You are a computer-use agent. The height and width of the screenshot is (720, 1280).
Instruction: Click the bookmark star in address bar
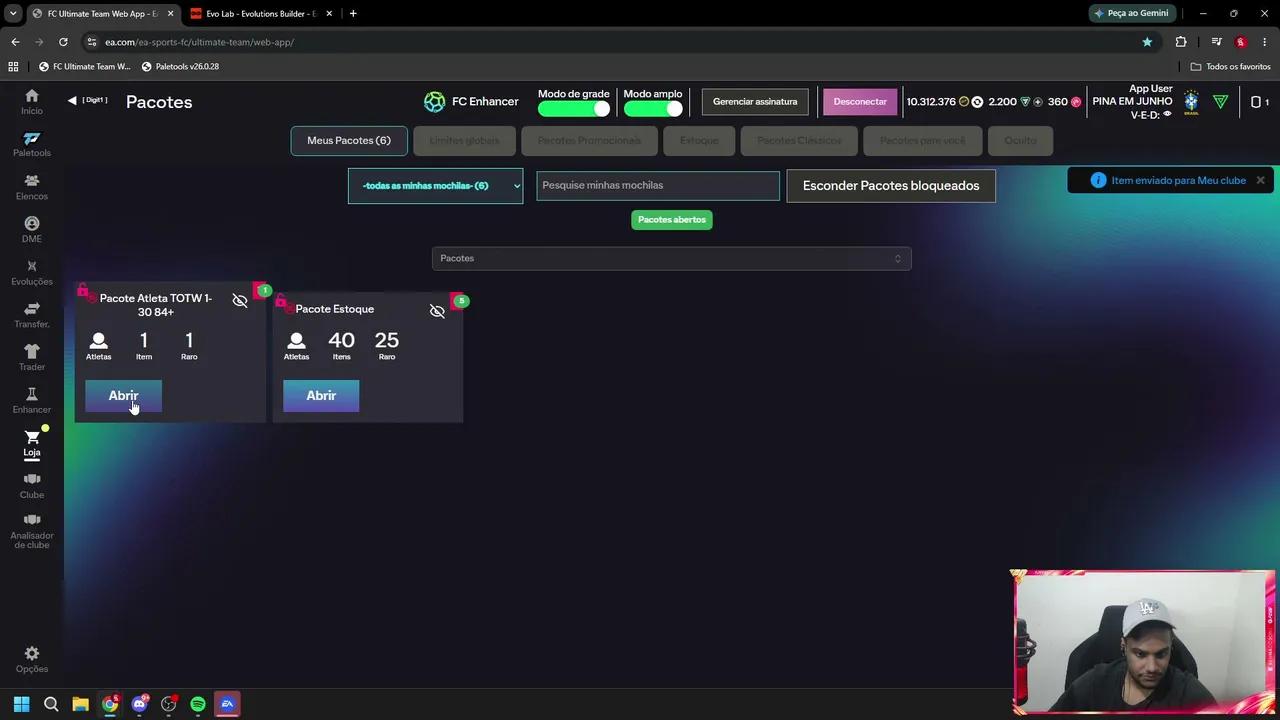[1147, 42]
